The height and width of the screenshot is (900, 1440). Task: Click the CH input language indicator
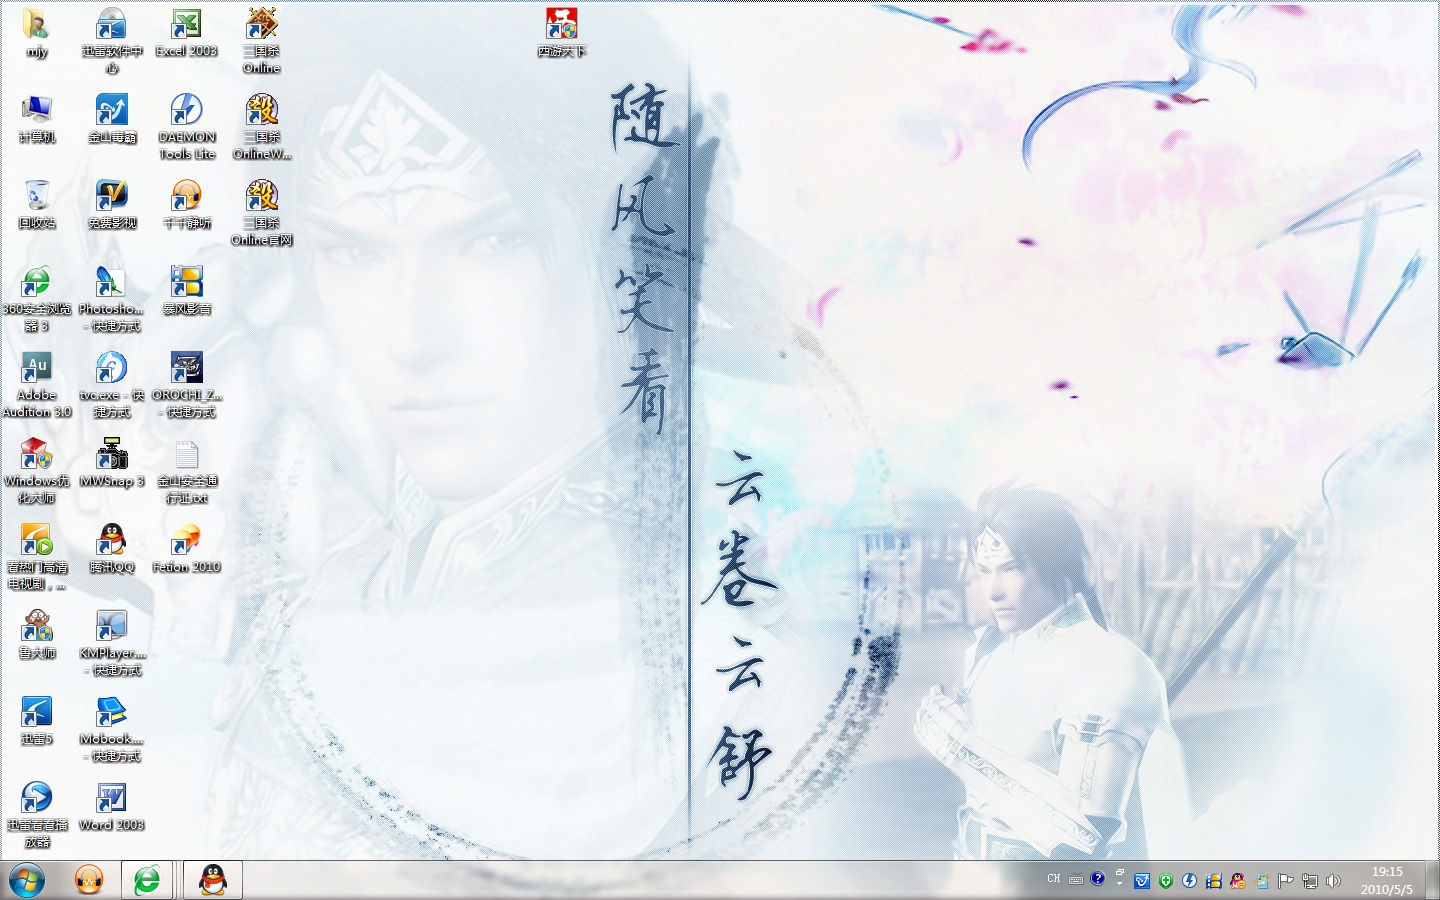point(1054,879)
